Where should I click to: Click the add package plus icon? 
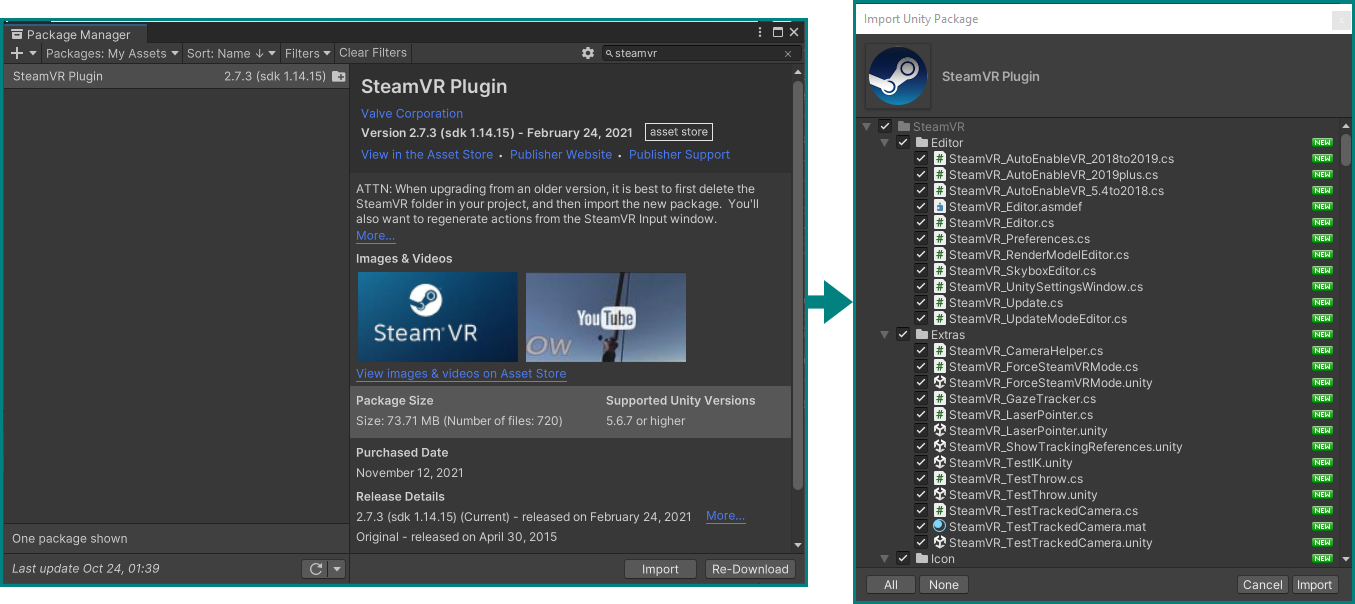click(17, 53)
